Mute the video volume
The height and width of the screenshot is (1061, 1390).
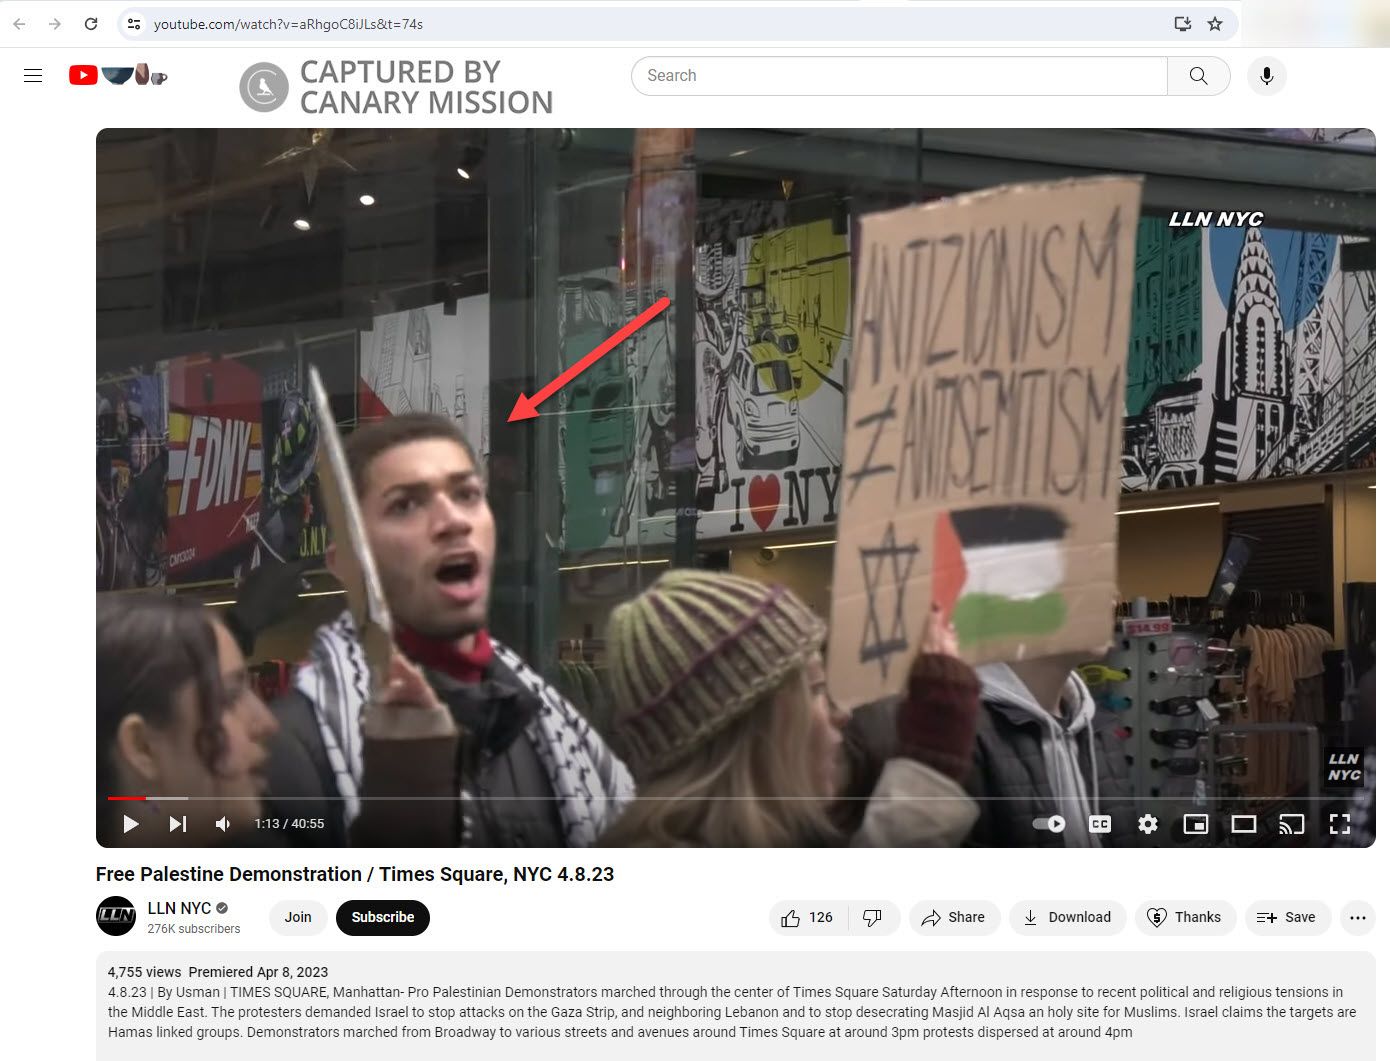coord(223,824)
